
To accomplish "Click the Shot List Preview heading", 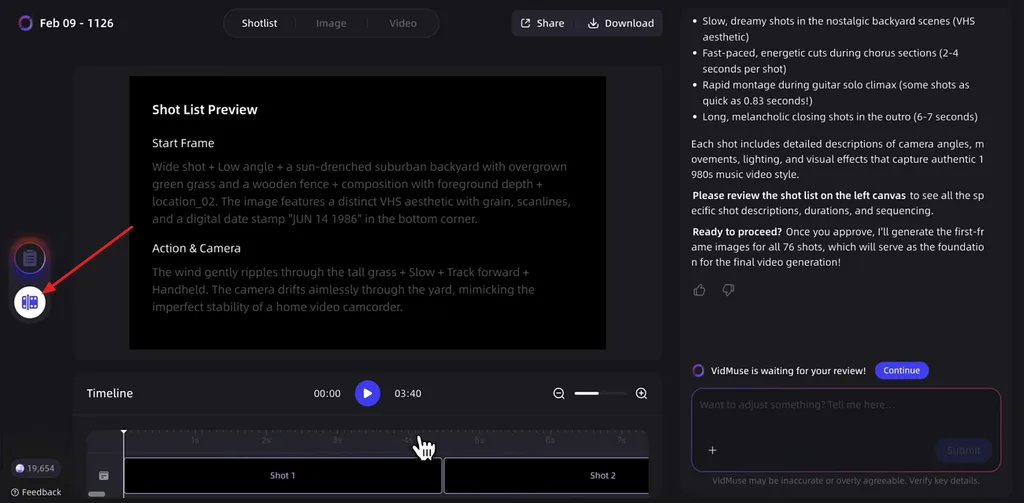I will (x=205, y=110).
